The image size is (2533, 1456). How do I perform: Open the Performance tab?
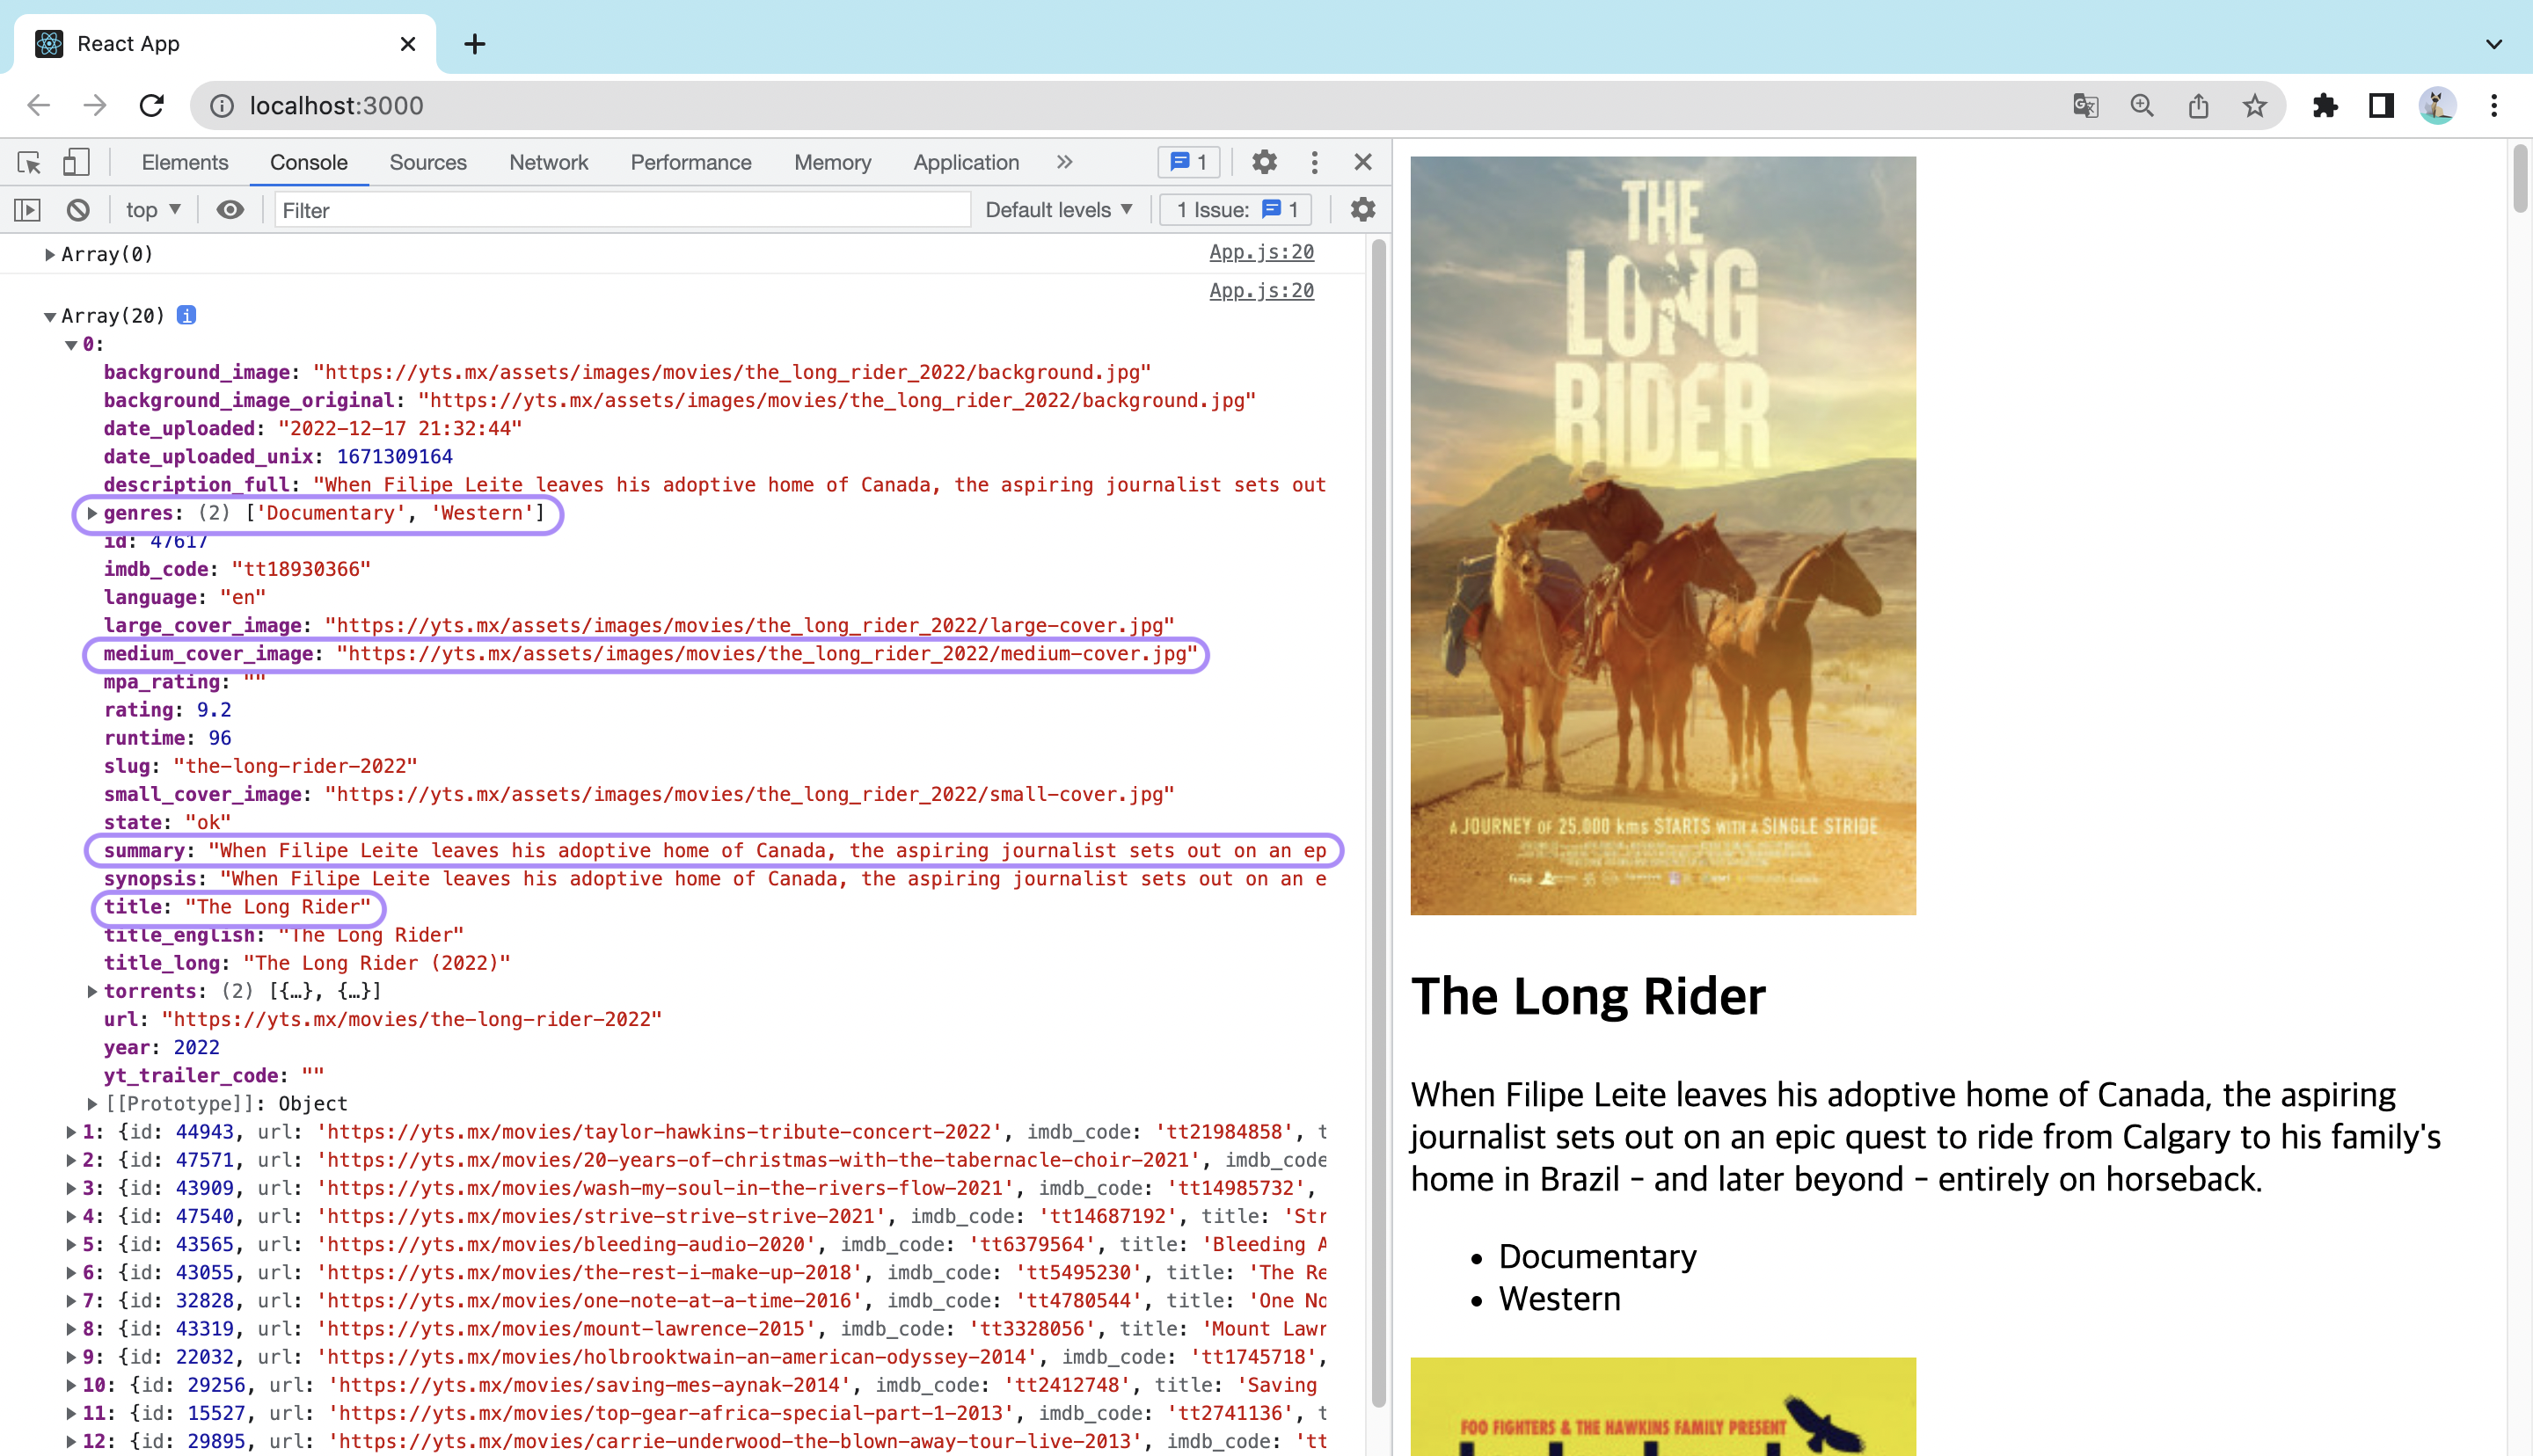pyautogui.click(x=691, y=162)
